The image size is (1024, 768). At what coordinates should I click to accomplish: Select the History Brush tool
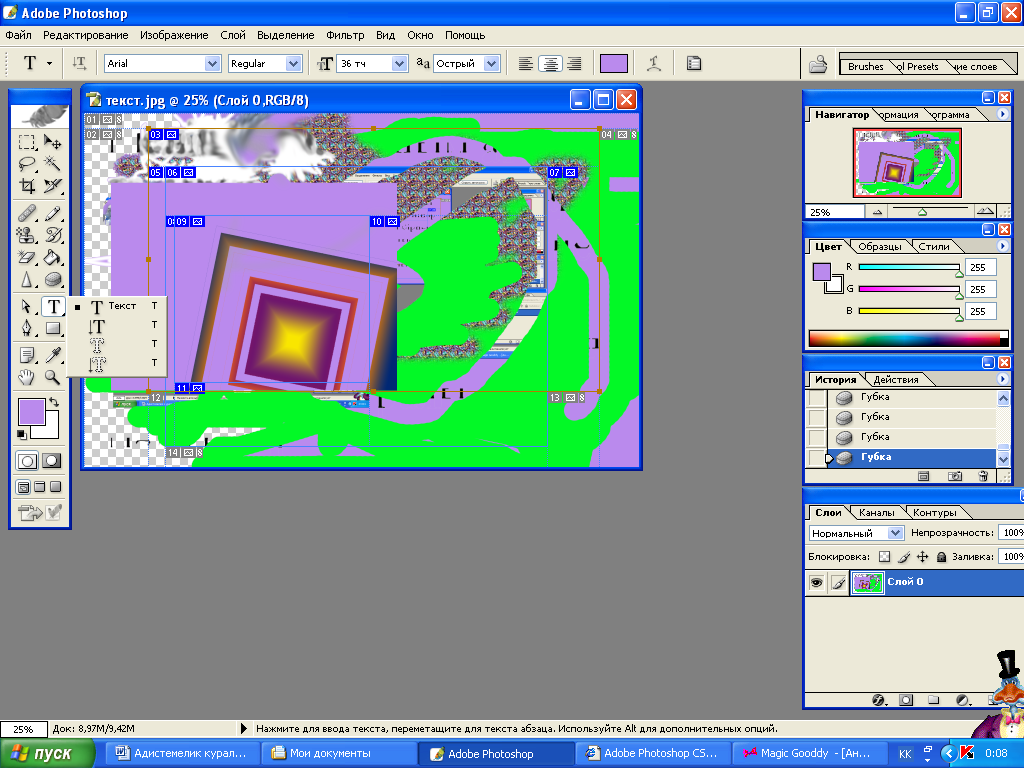pos(53,235)
